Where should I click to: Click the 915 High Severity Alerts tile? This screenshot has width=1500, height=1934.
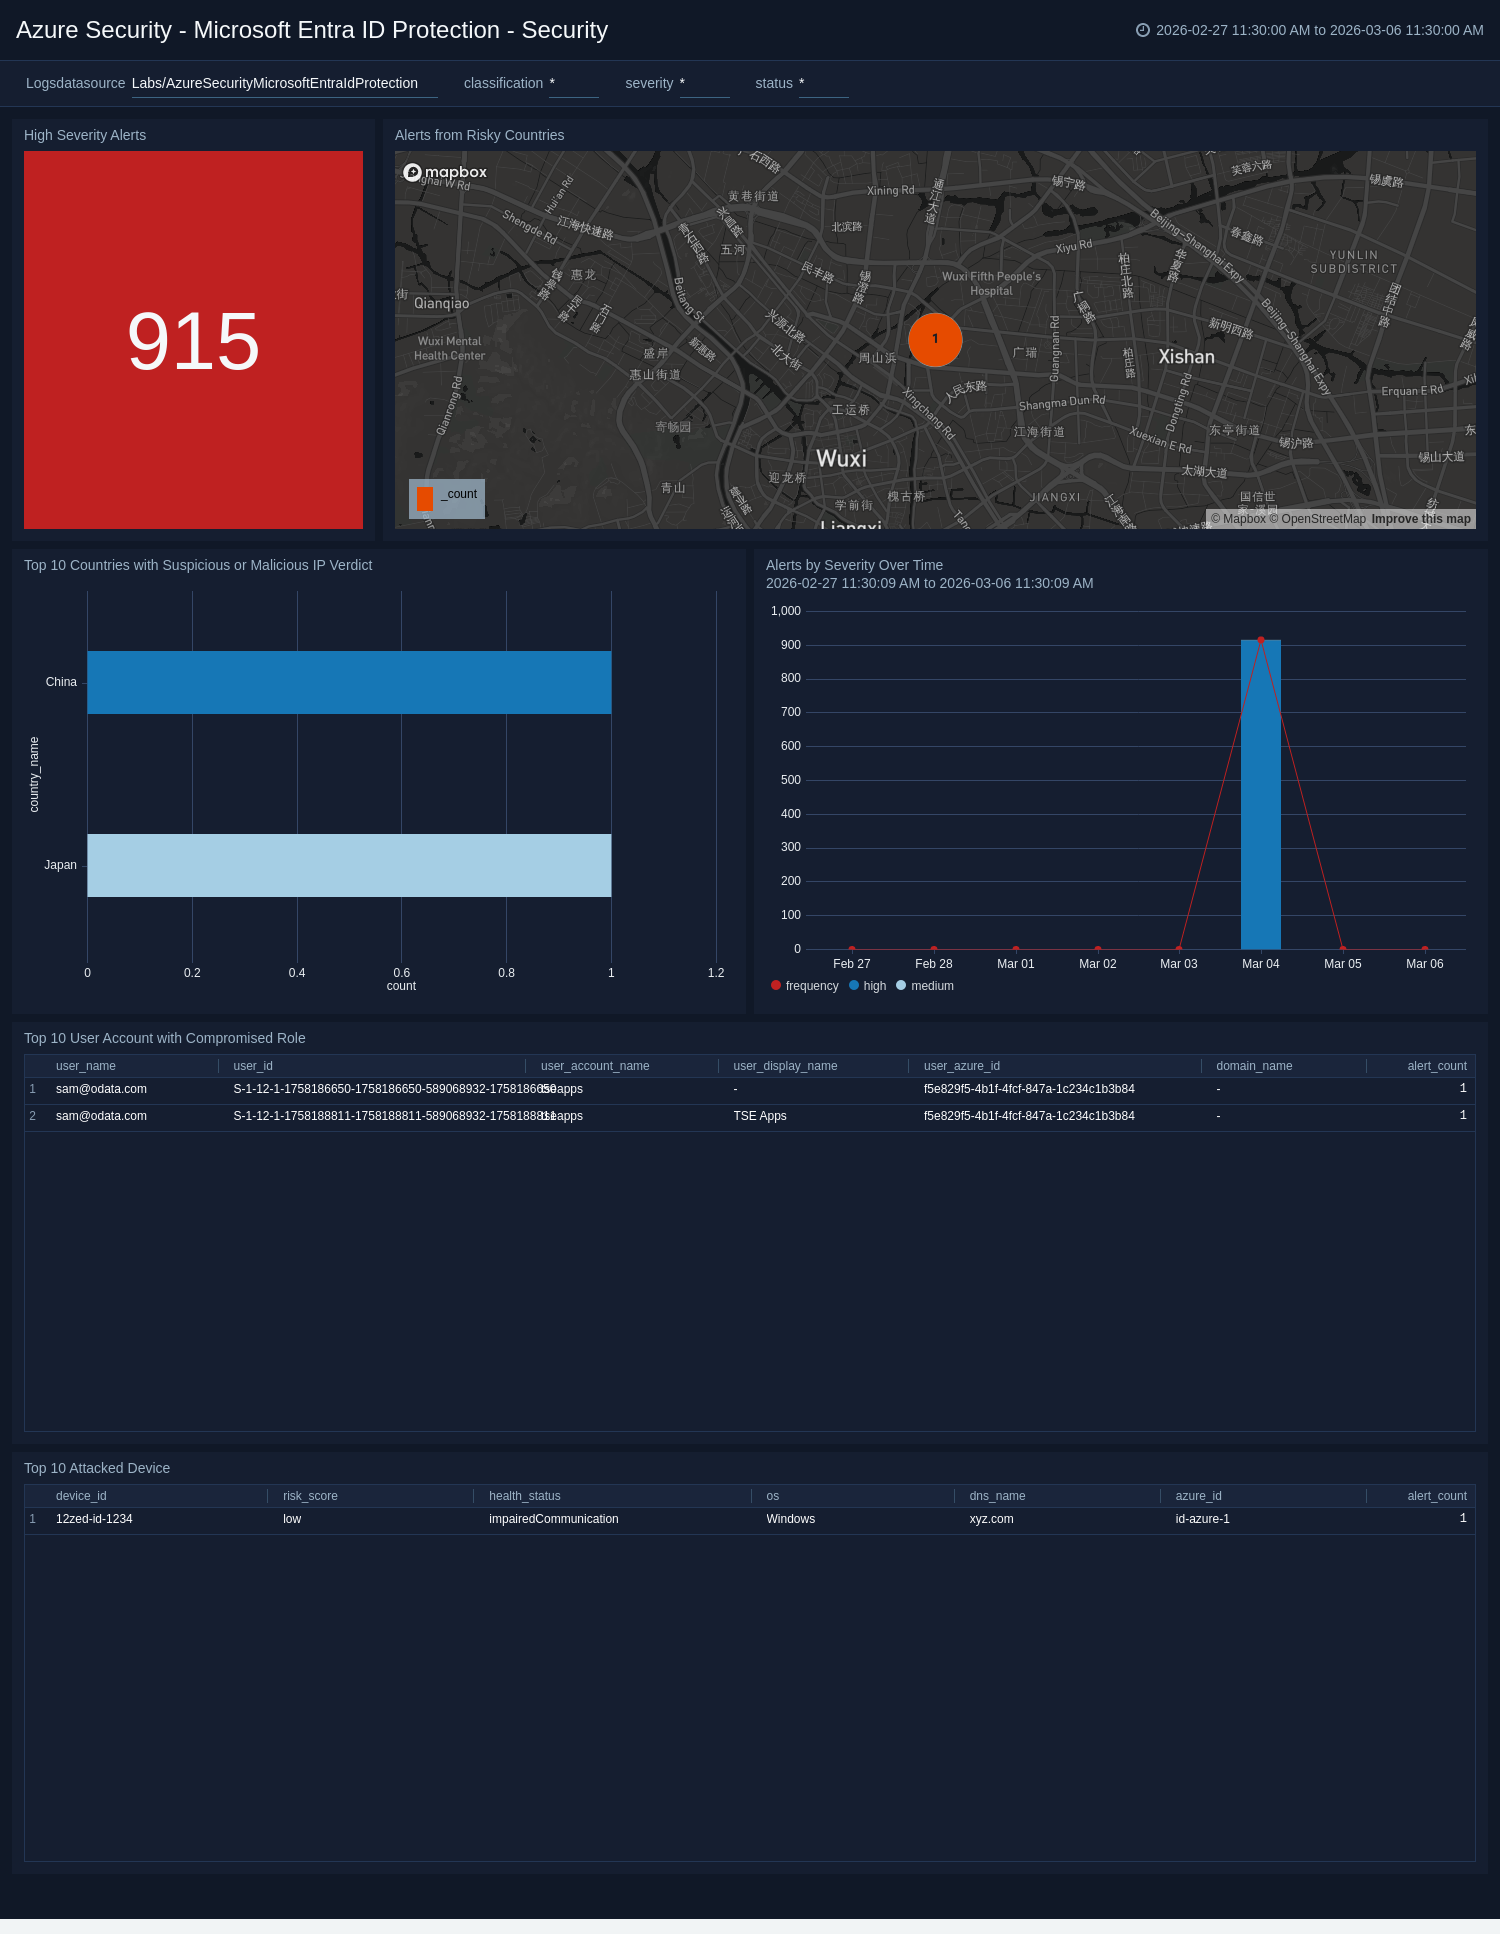(x=193, y=340)
